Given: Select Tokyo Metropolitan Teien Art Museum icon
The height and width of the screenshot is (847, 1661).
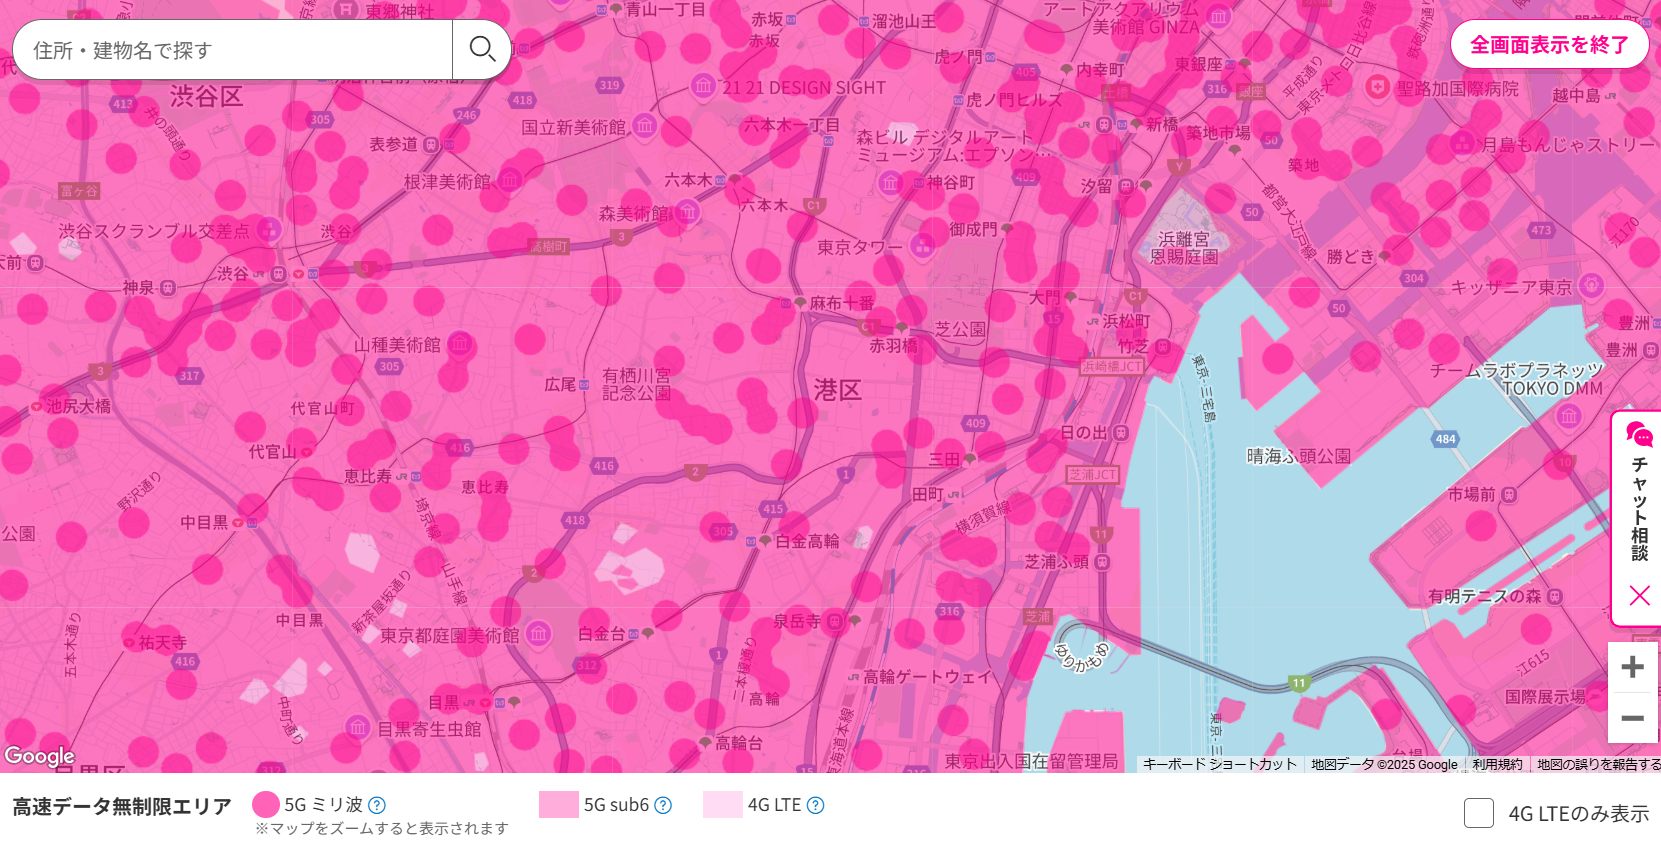Looking at the screenshot, I should (539, 634).
